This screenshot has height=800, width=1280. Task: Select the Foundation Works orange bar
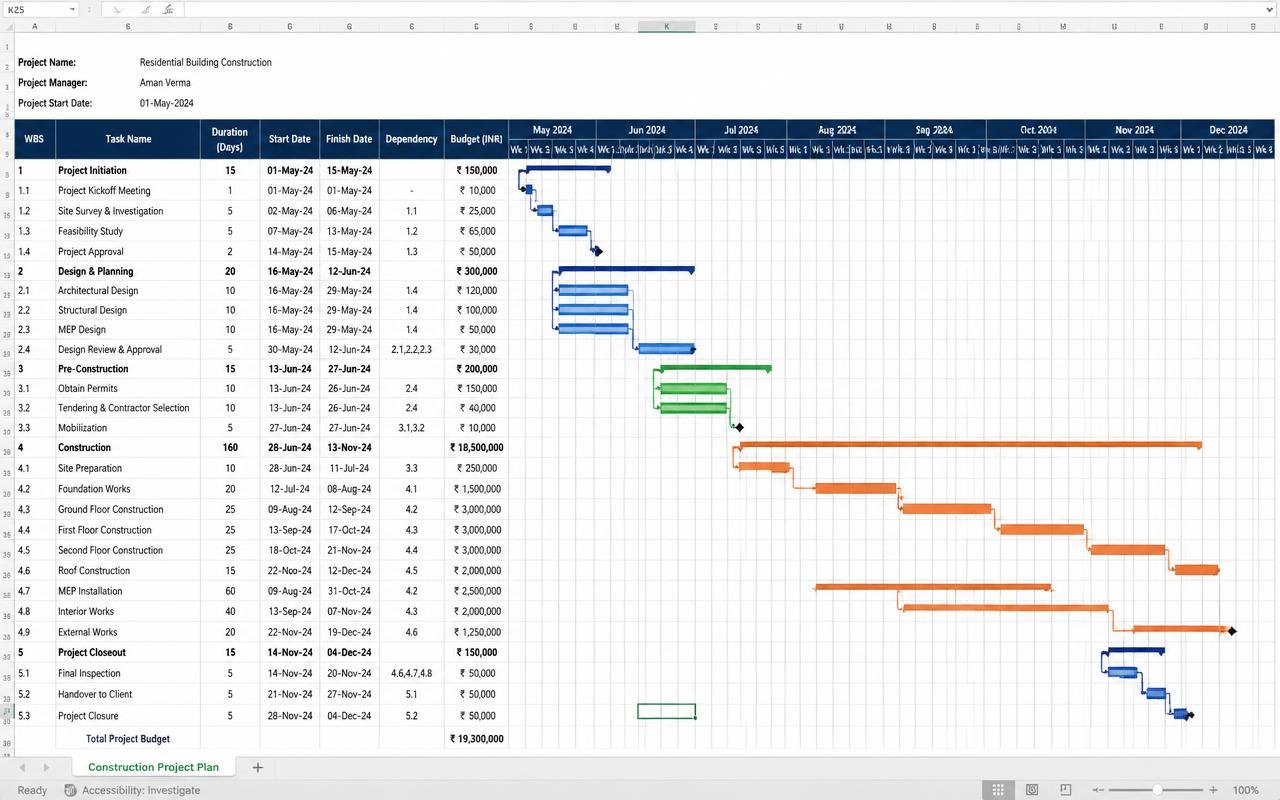coord(856,488)
